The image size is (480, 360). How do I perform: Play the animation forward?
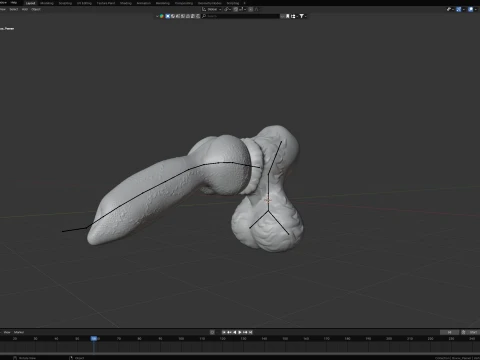(x=240, y=332)
